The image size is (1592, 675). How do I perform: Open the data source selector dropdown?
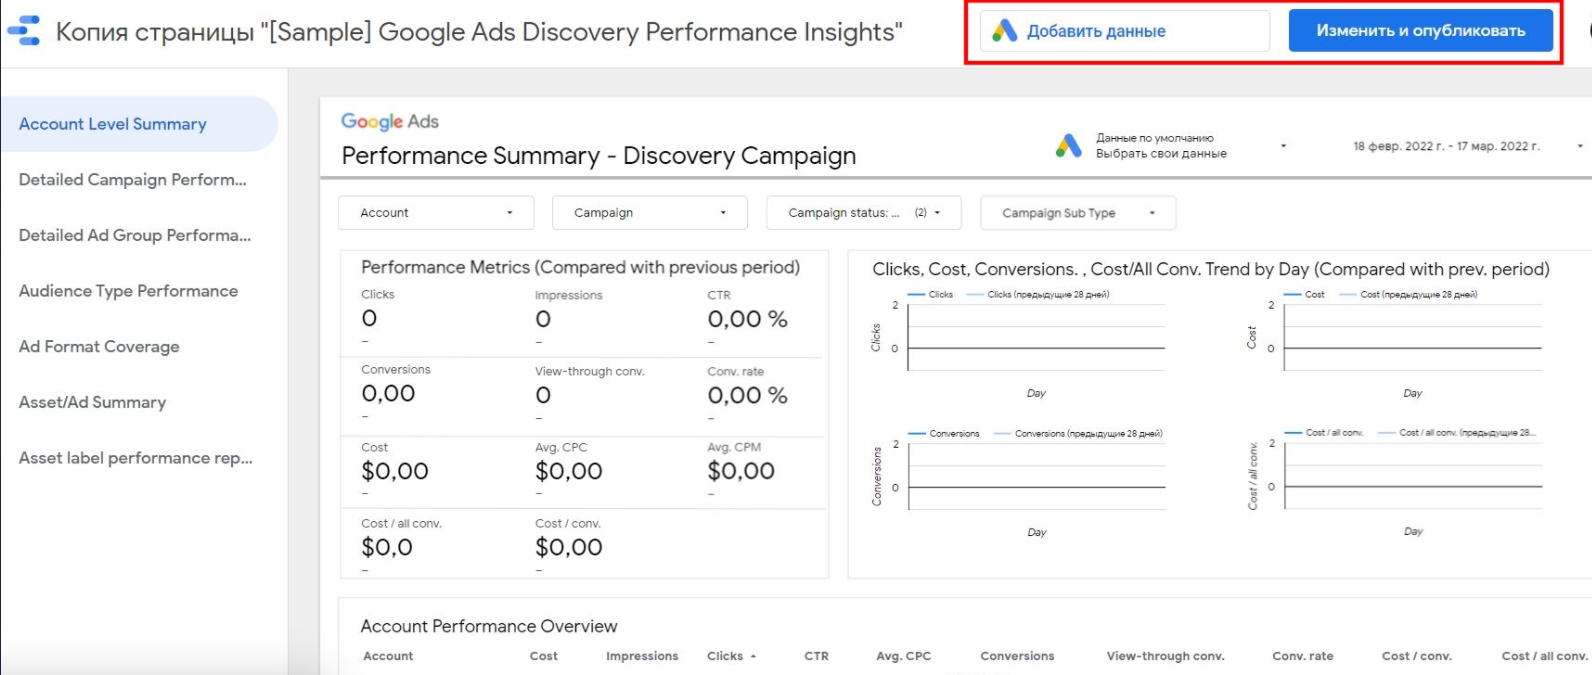[x=1172, y=146]
